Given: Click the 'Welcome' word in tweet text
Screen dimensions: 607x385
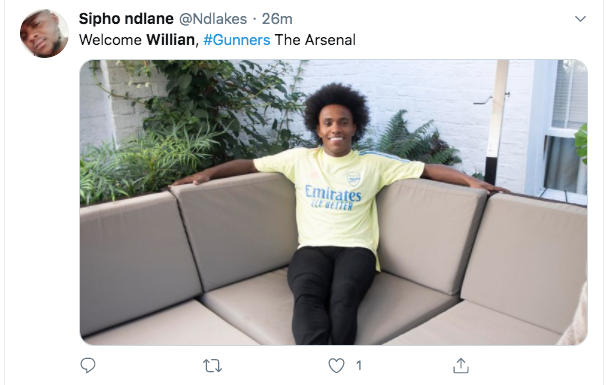Looking at the screenshot, I should (x=110, y=40).
